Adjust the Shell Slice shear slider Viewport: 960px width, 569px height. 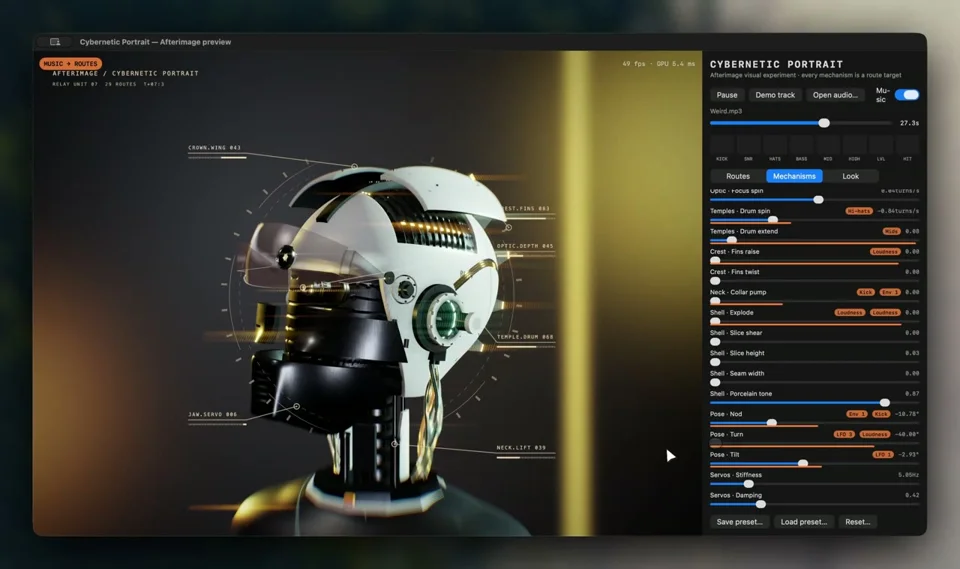click(x=814, y=342)
